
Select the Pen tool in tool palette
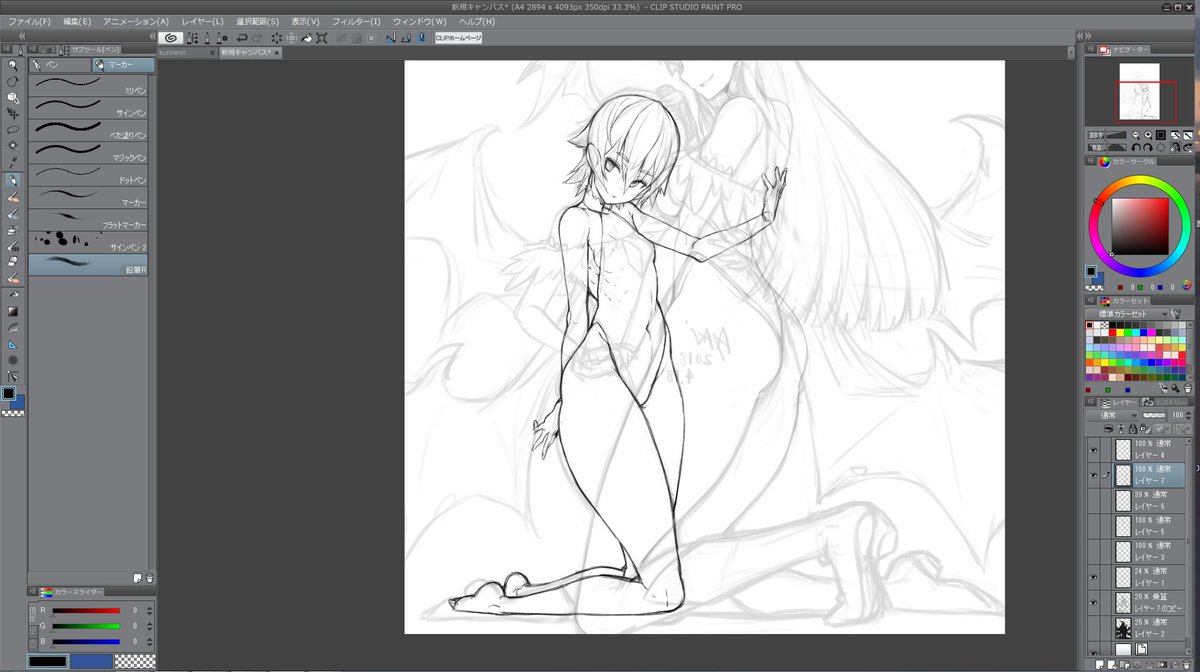(11, 180)
